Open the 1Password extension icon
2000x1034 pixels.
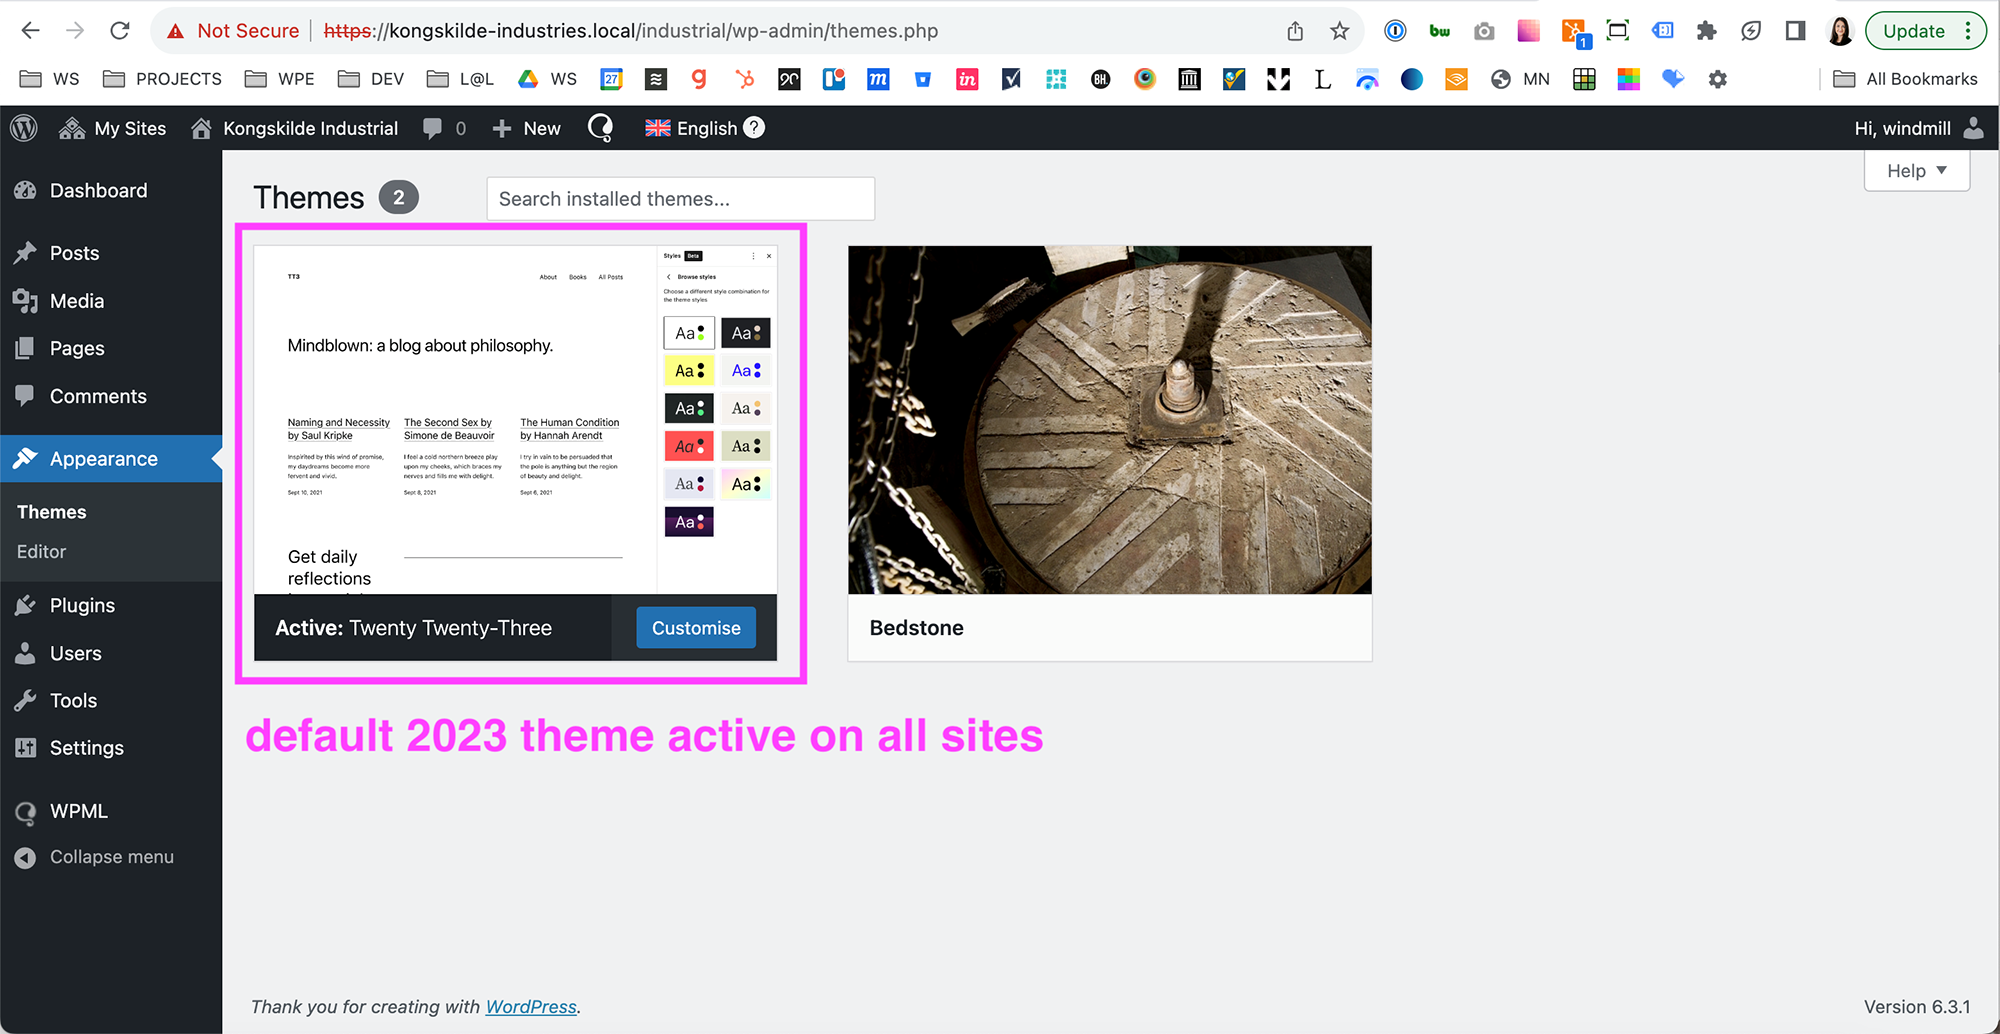1395,31
